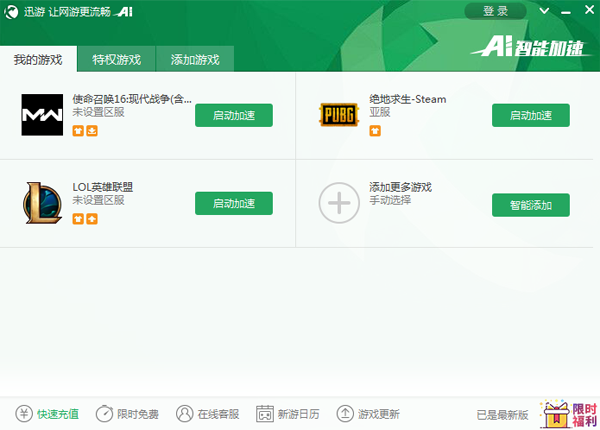600x430 pixels.
Task: Click the League of Legends game icon
Action: [x=42, y=203]
